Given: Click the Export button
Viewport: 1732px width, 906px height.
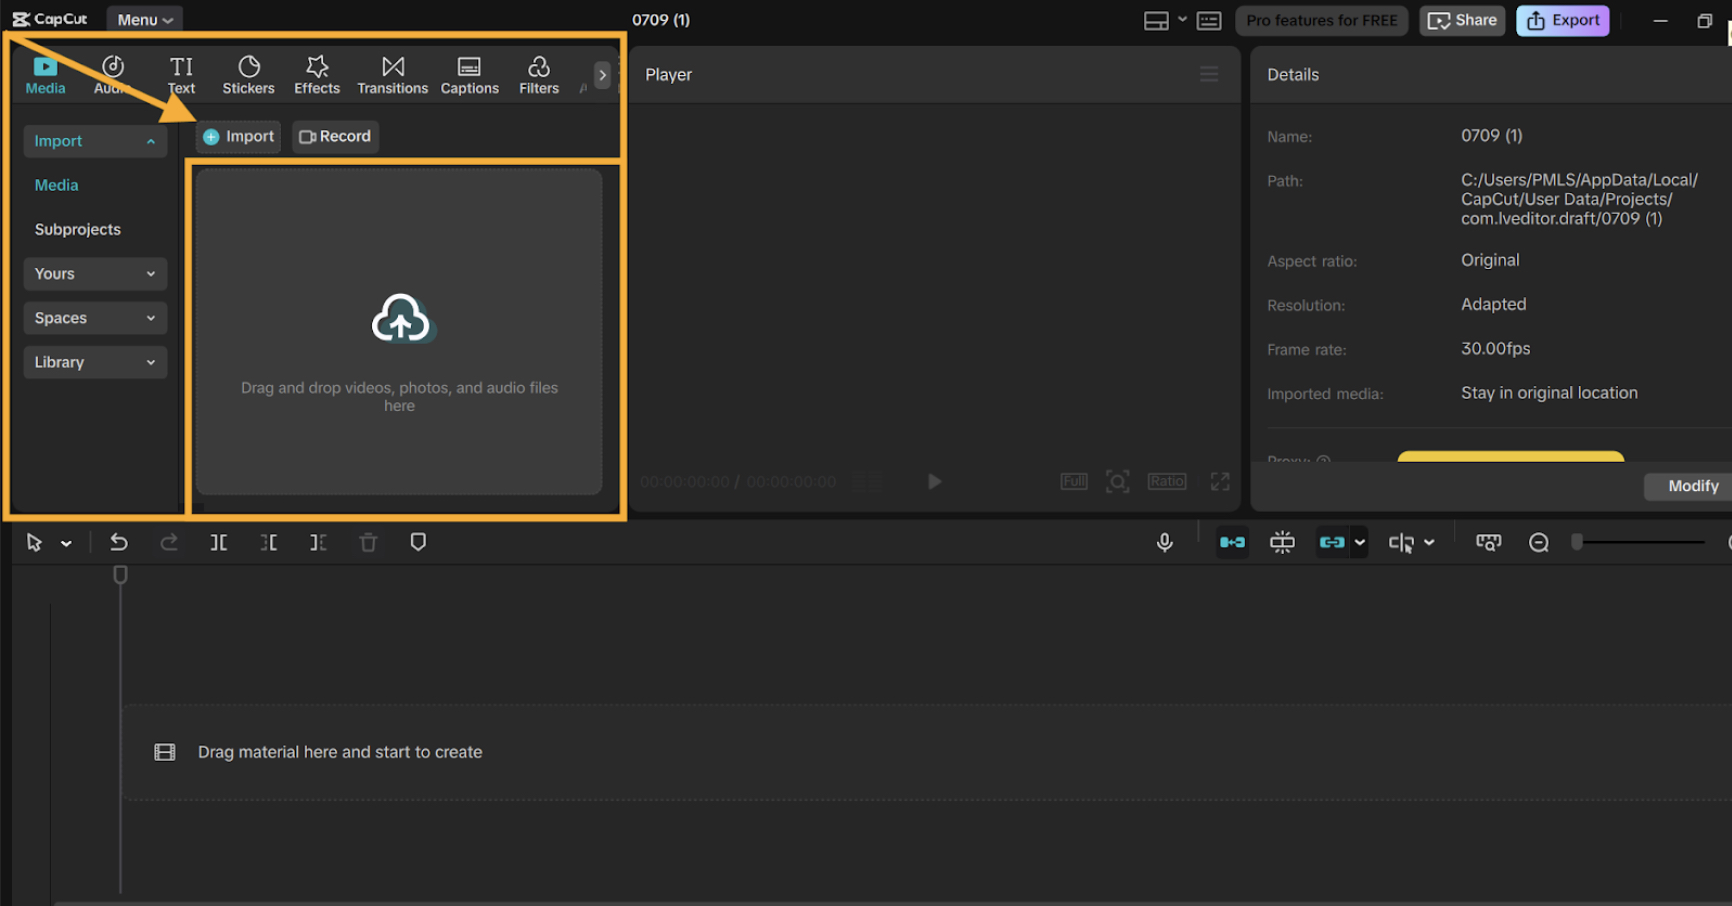Looking at the screenshot, I should click(1562, 20).
